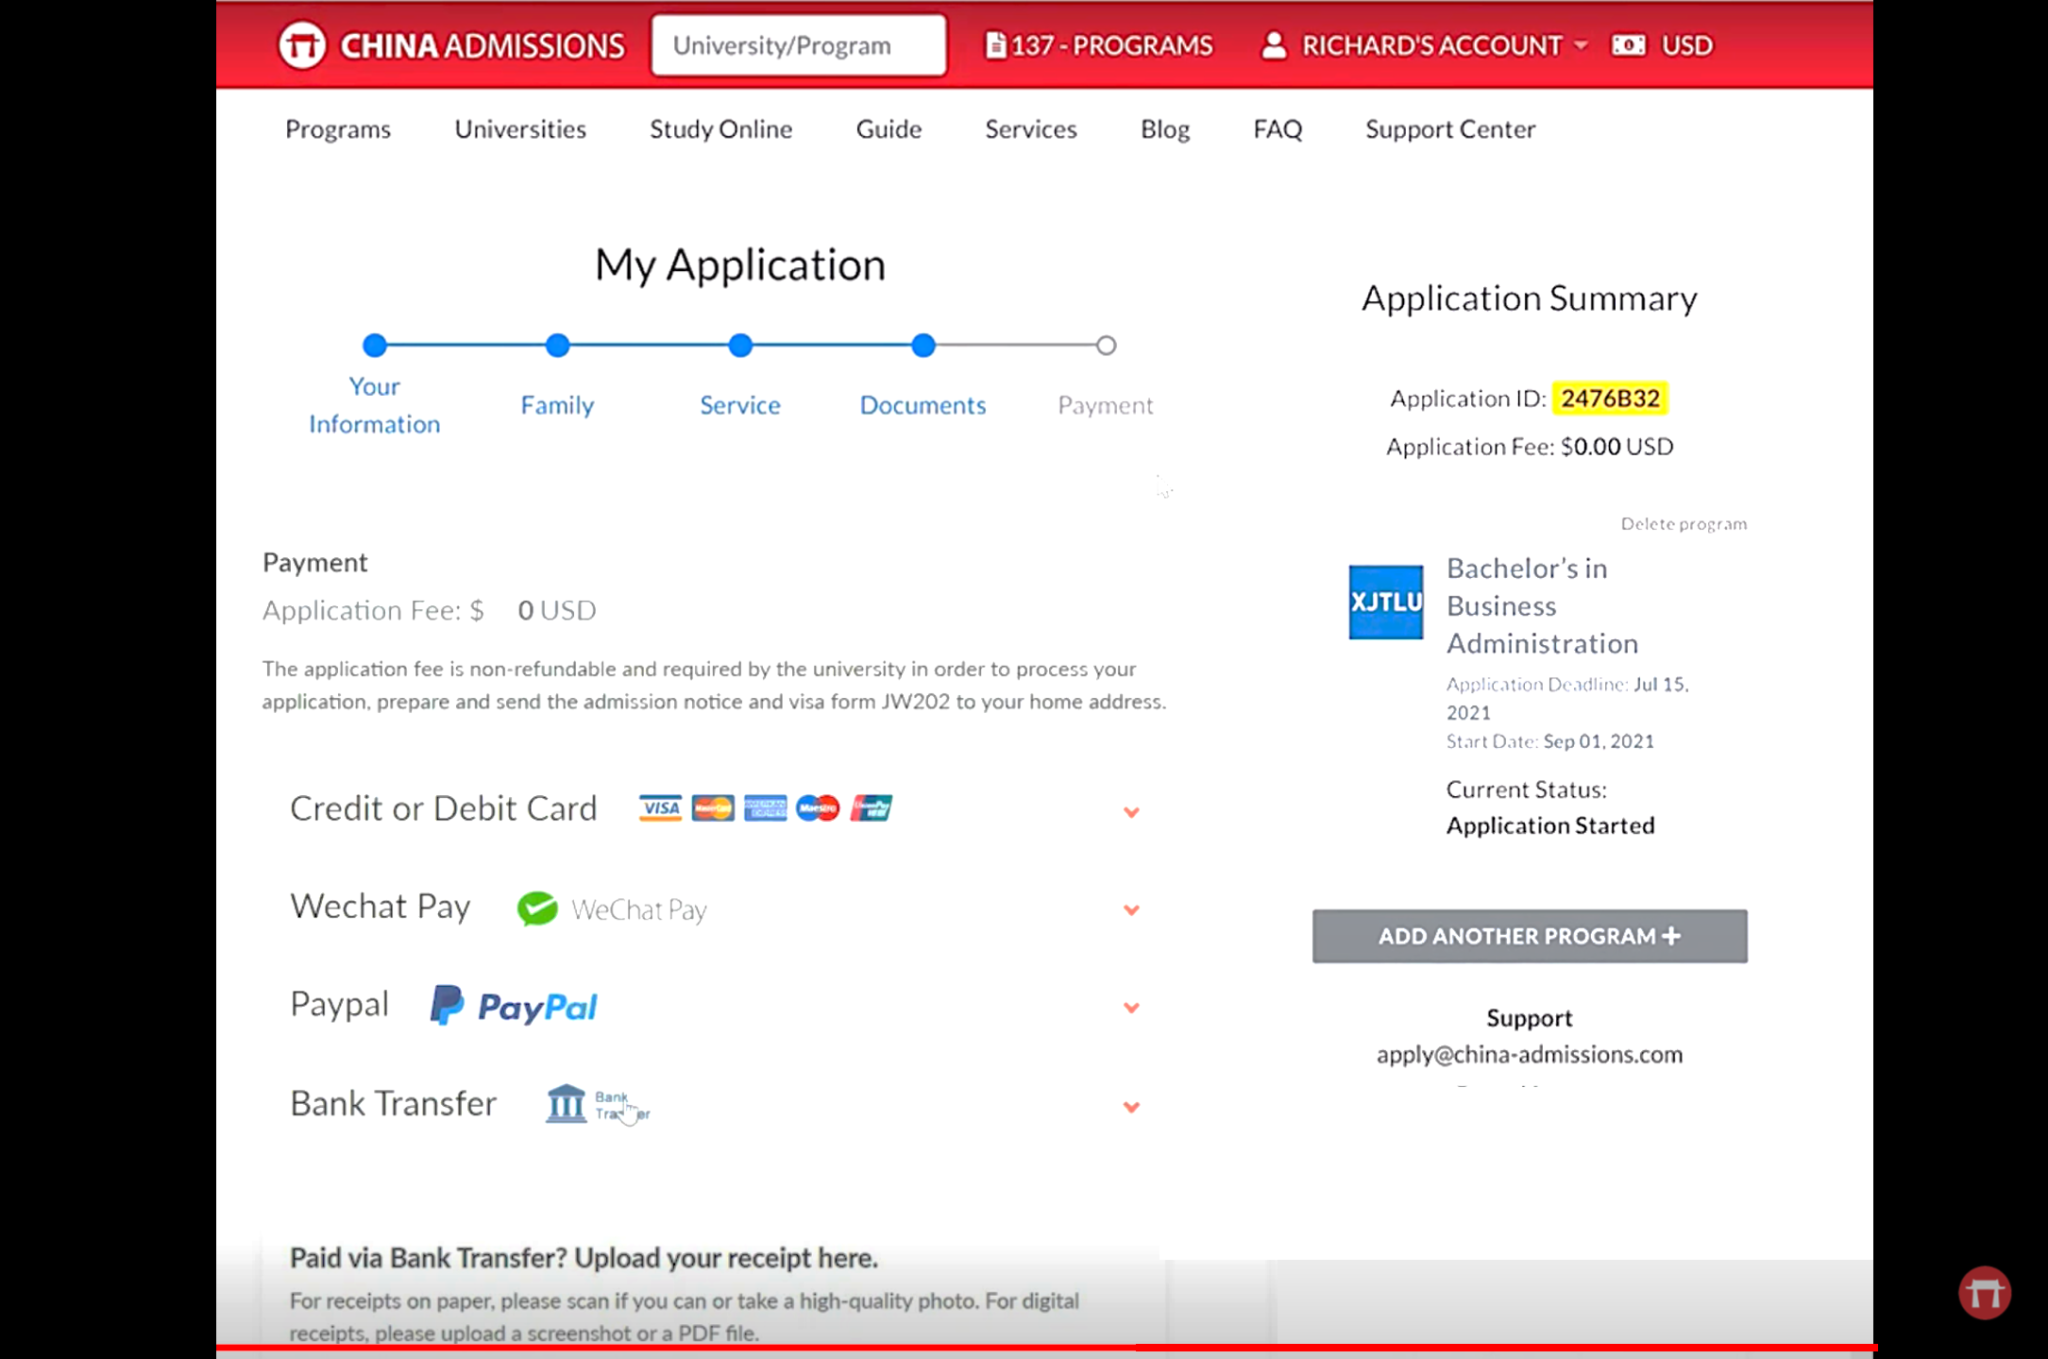Screen dimensions: 2048x1359
Task: Click ADD ANOTHER PROGRAM button
Action: point(1528,936)
